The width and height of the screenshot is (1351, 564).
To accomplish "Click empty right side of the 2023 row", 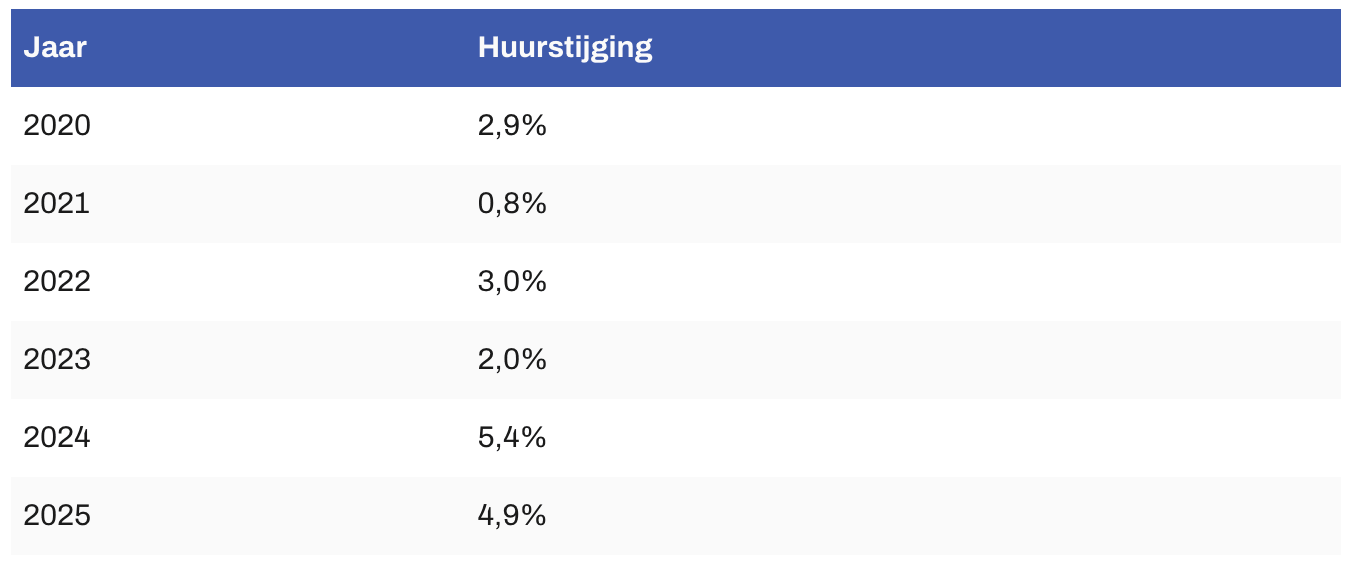I will click(x=1000, y=360).
